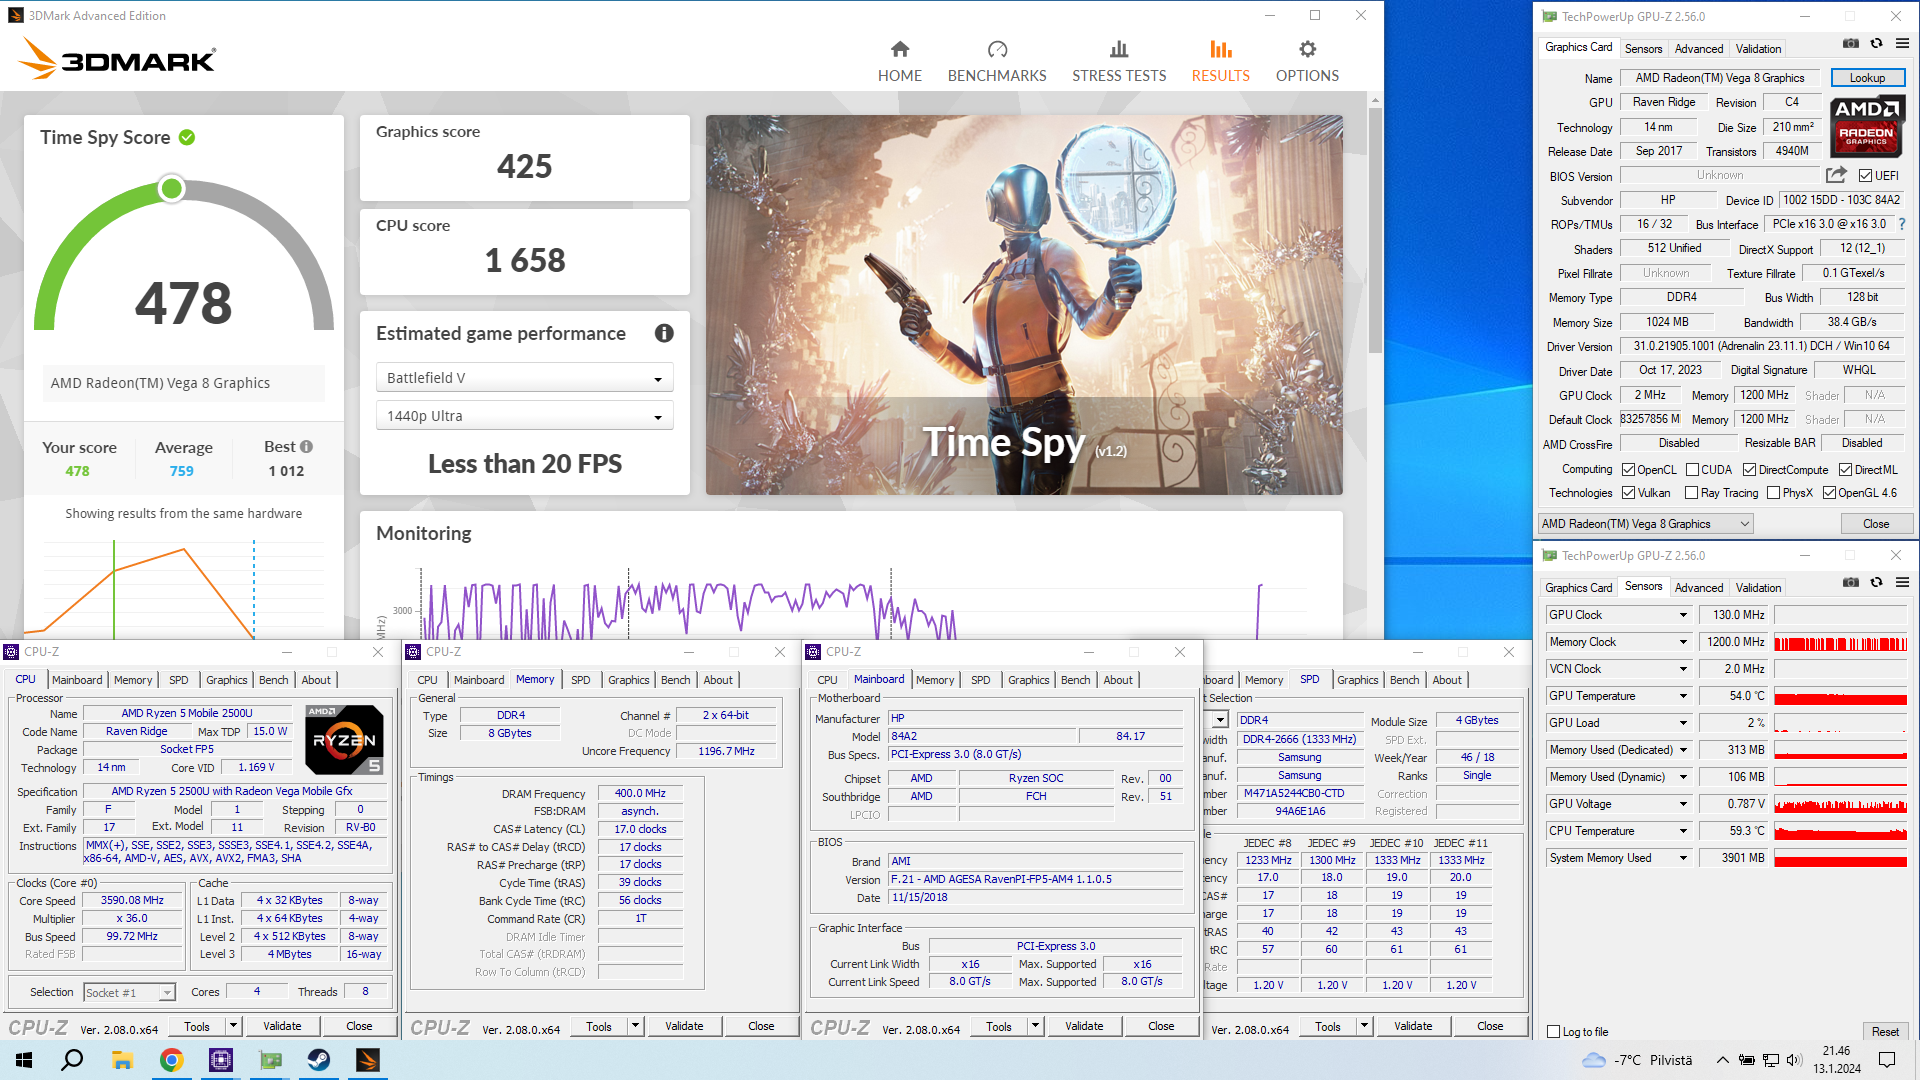Open the notification center icon
The image size is (1920, 1080).
tap(1887, 1060)
